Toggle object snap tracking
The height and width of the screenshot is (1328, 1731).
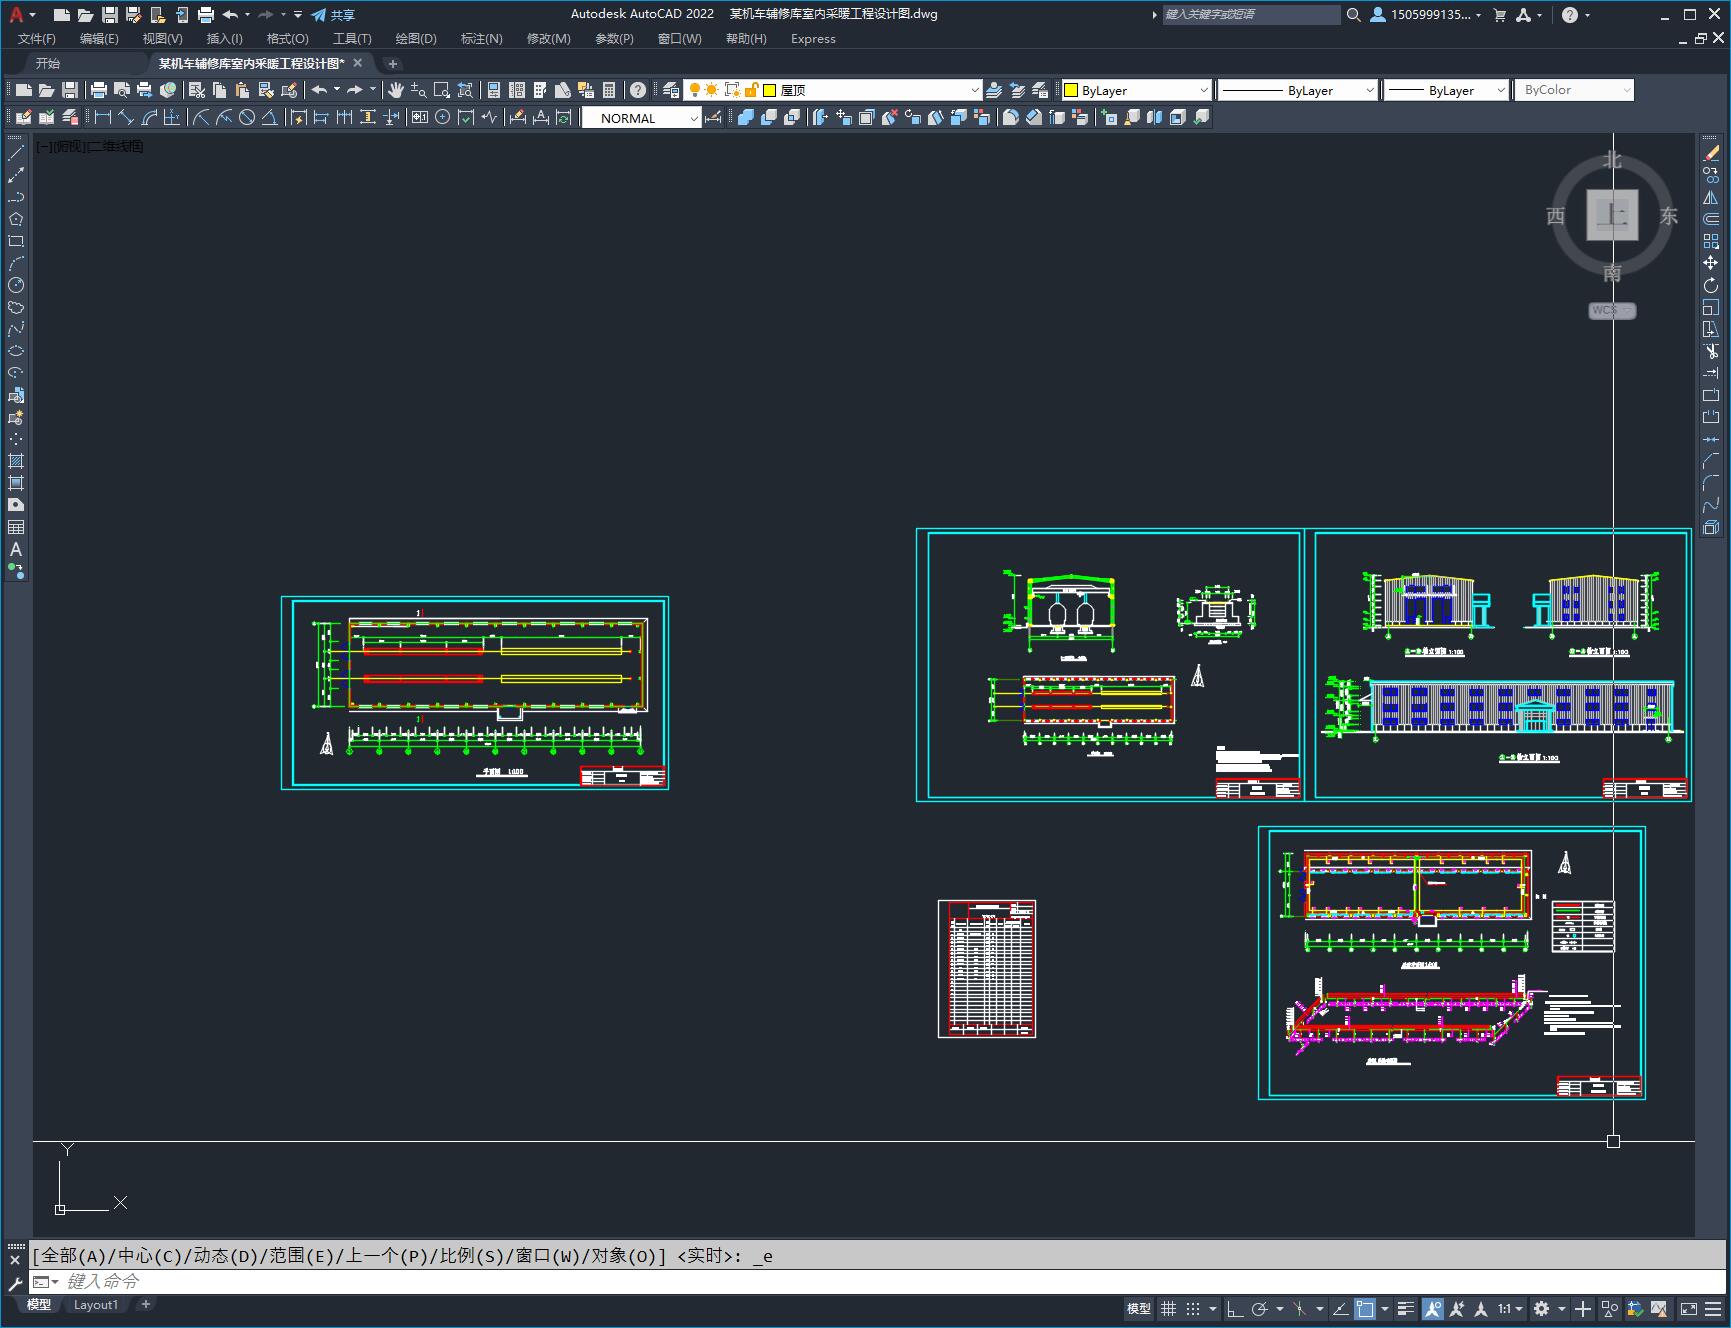(x=1341, y=1308)
